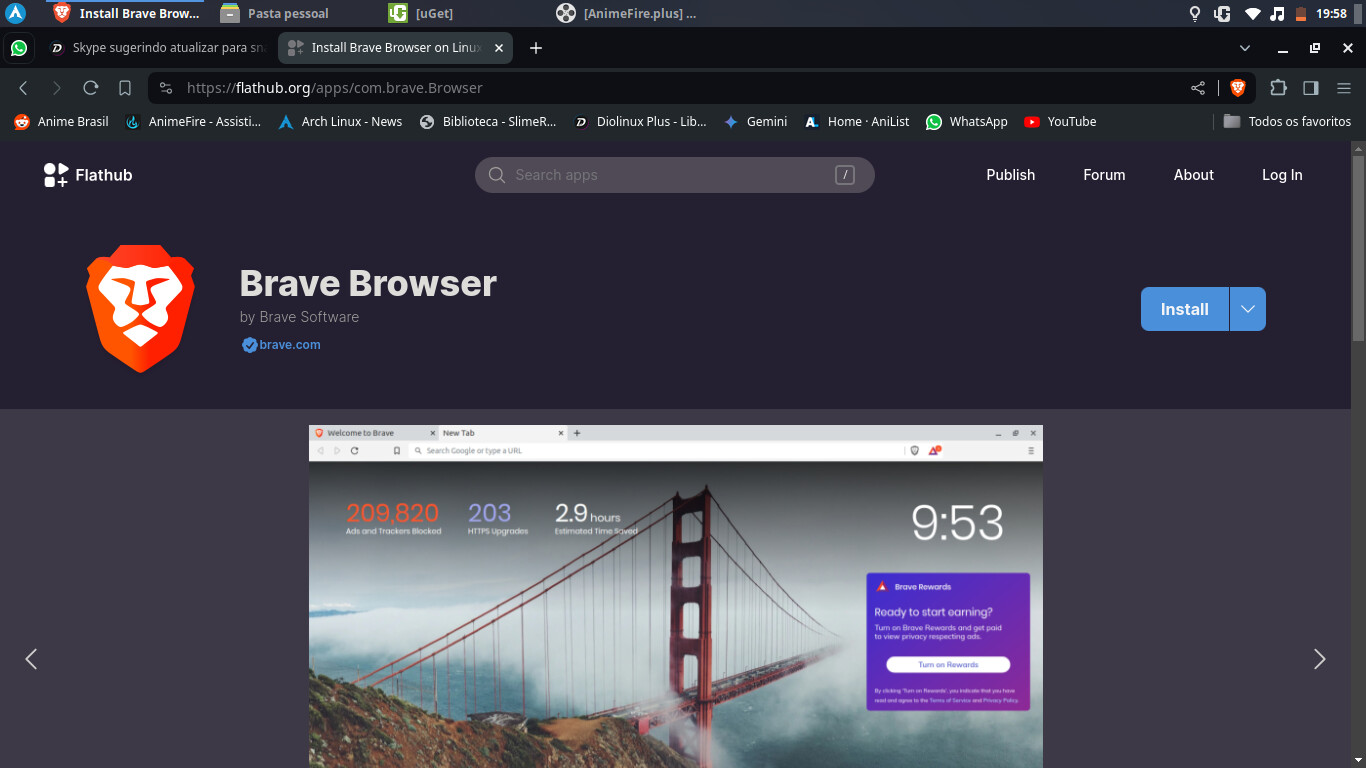Share this page via the share icon
Screen dimensions: 1366x768
coord(1198,88)
